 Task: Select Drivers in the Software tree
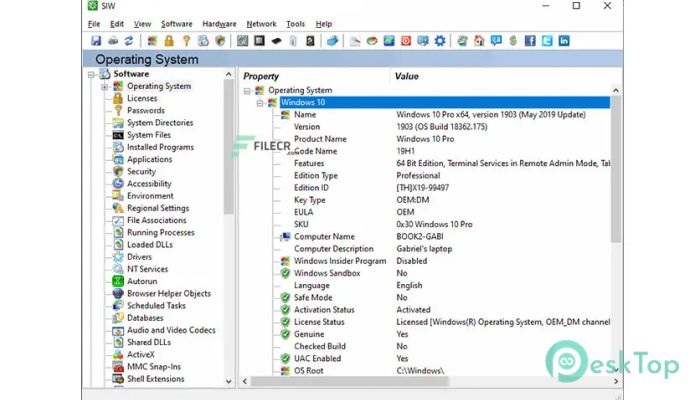pos(139,257)
